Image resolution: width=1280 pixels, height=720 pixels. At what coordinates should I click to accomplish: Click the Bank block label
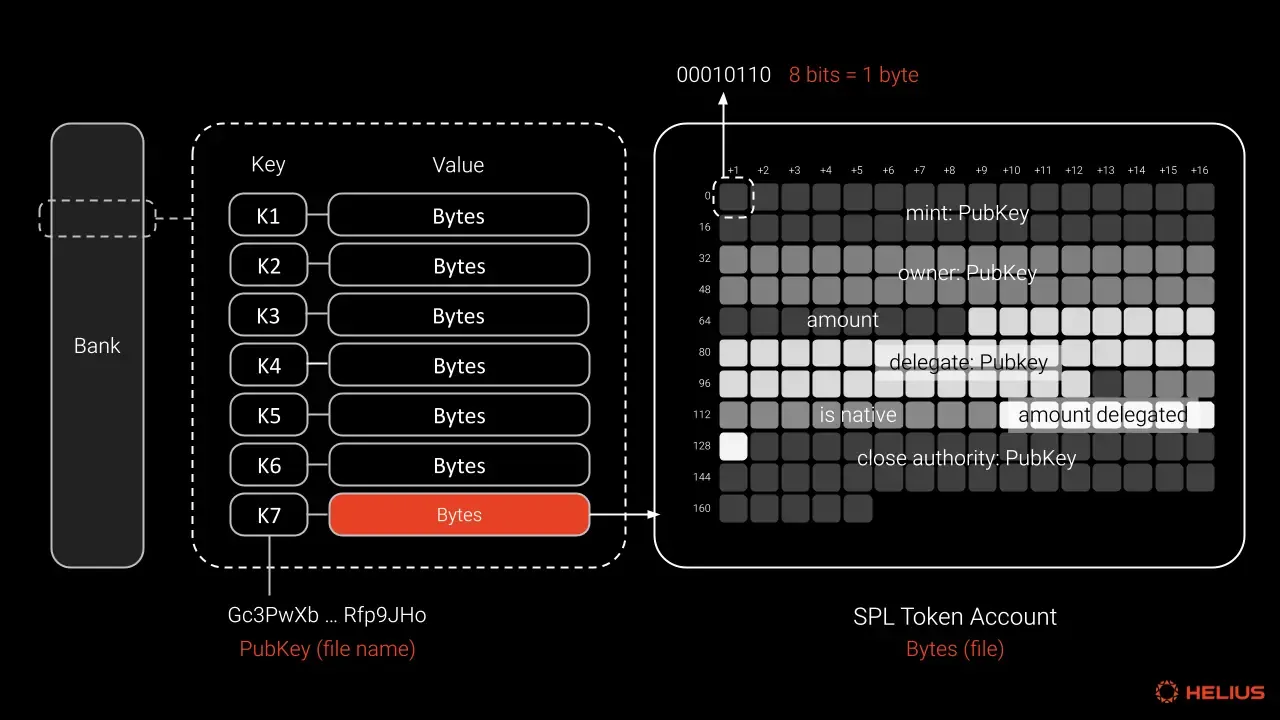(x=97, y=346)
